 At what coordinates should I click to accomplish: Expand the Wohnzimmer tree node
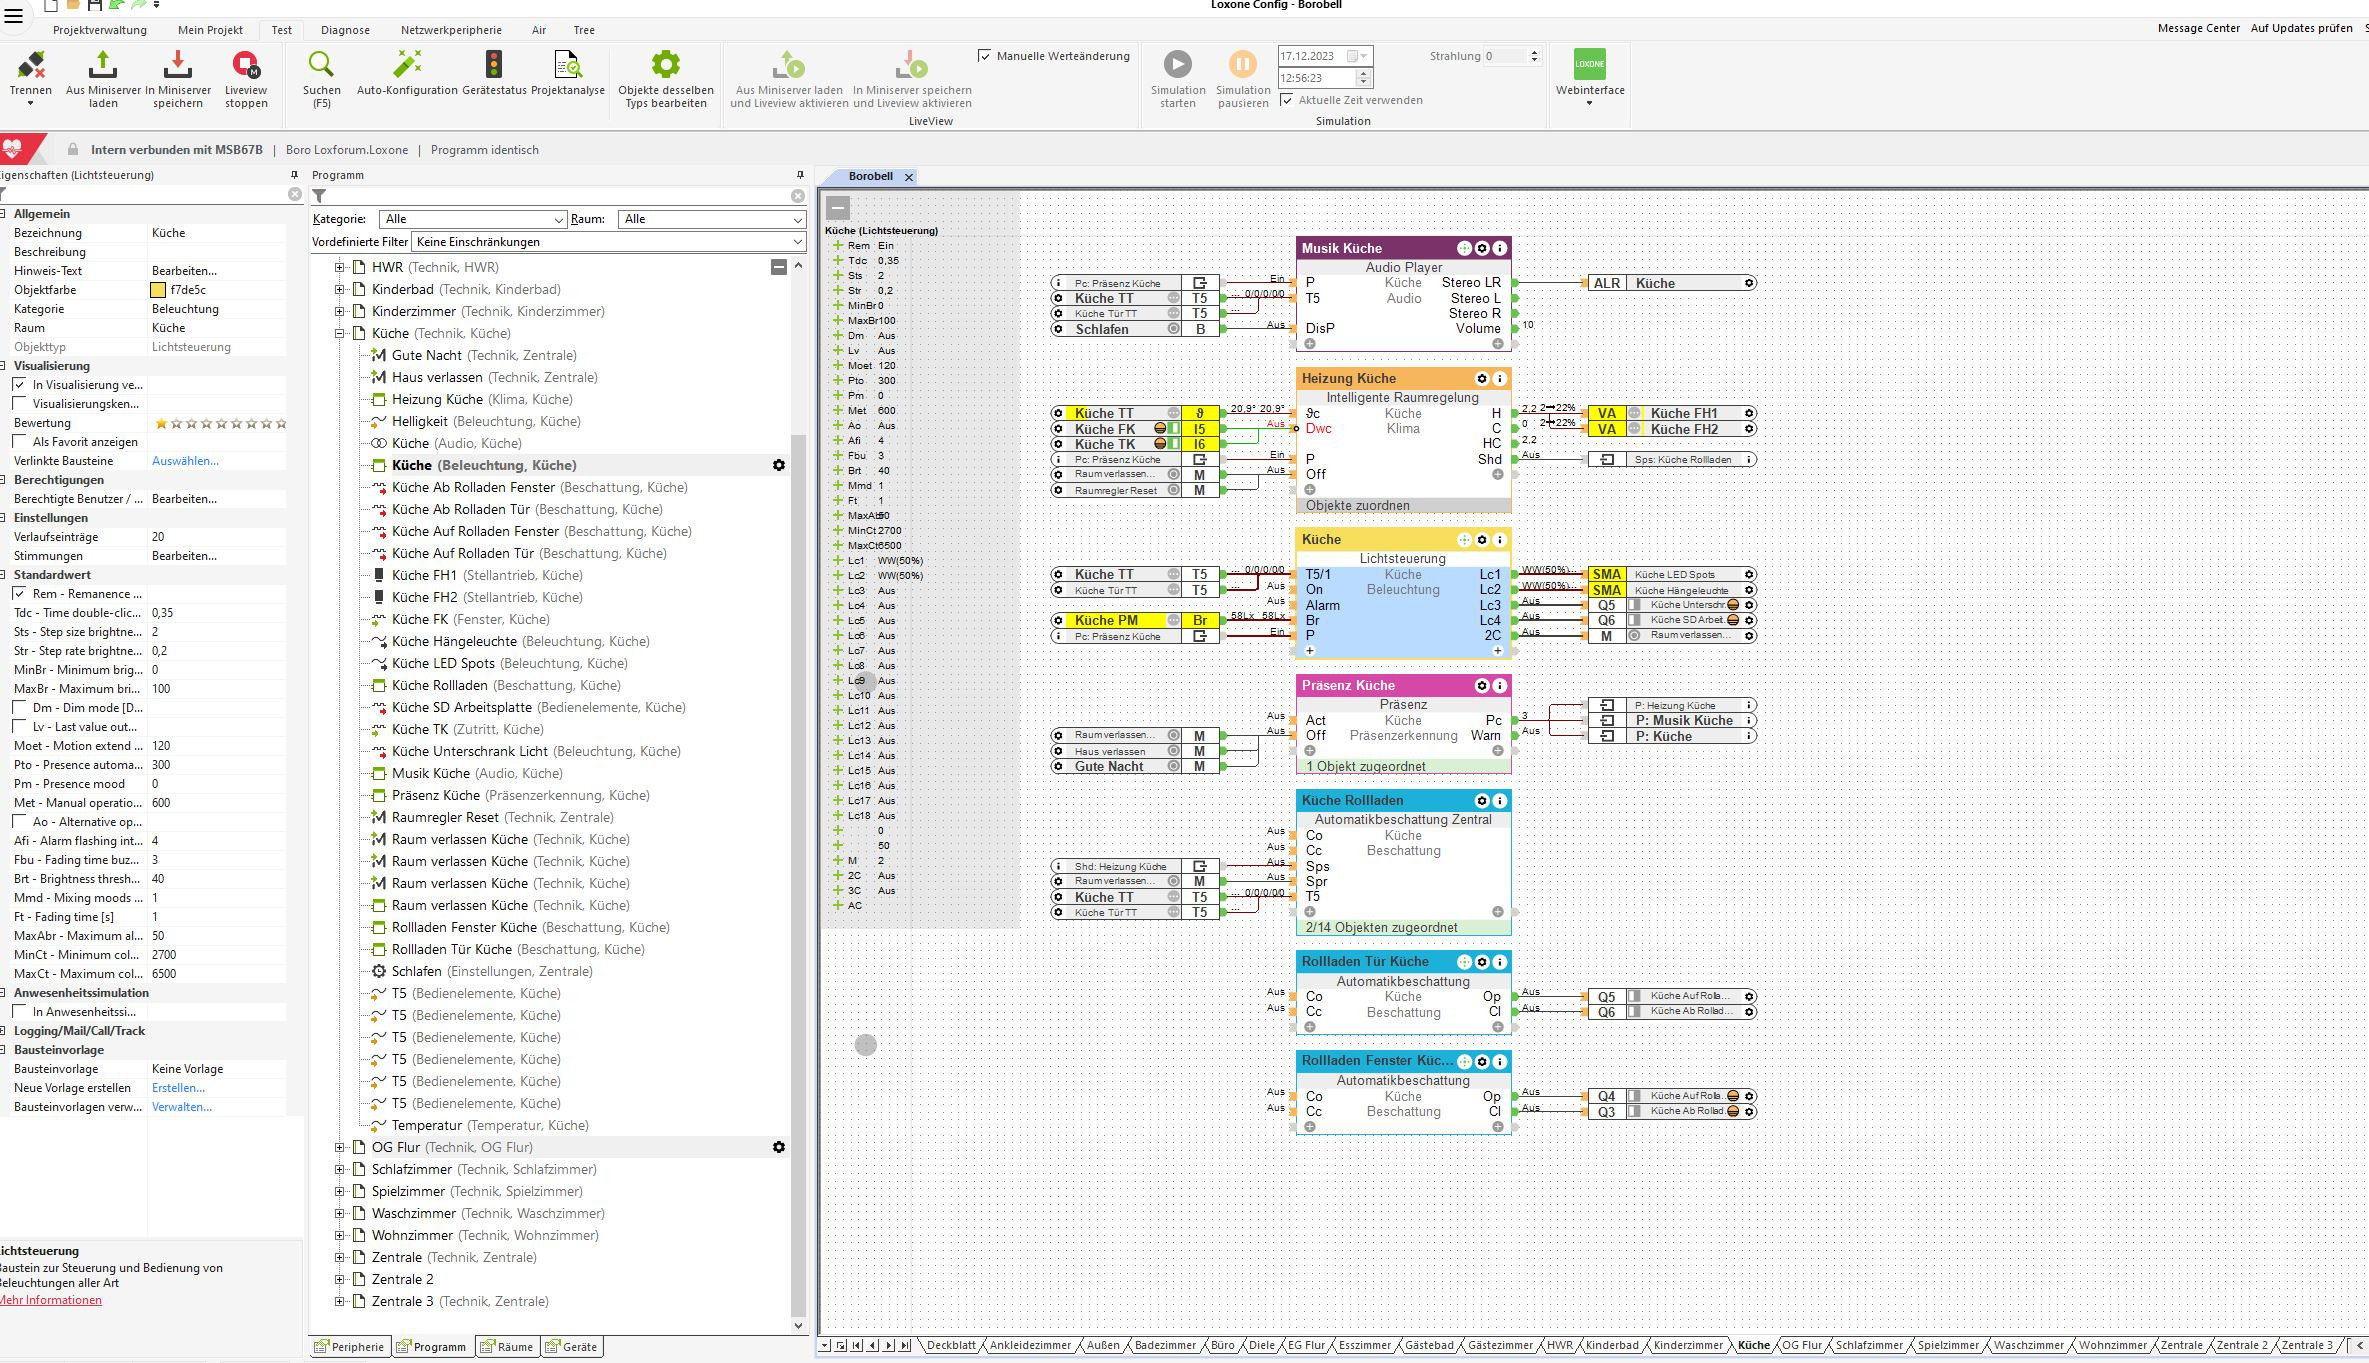click(340, 1235)
